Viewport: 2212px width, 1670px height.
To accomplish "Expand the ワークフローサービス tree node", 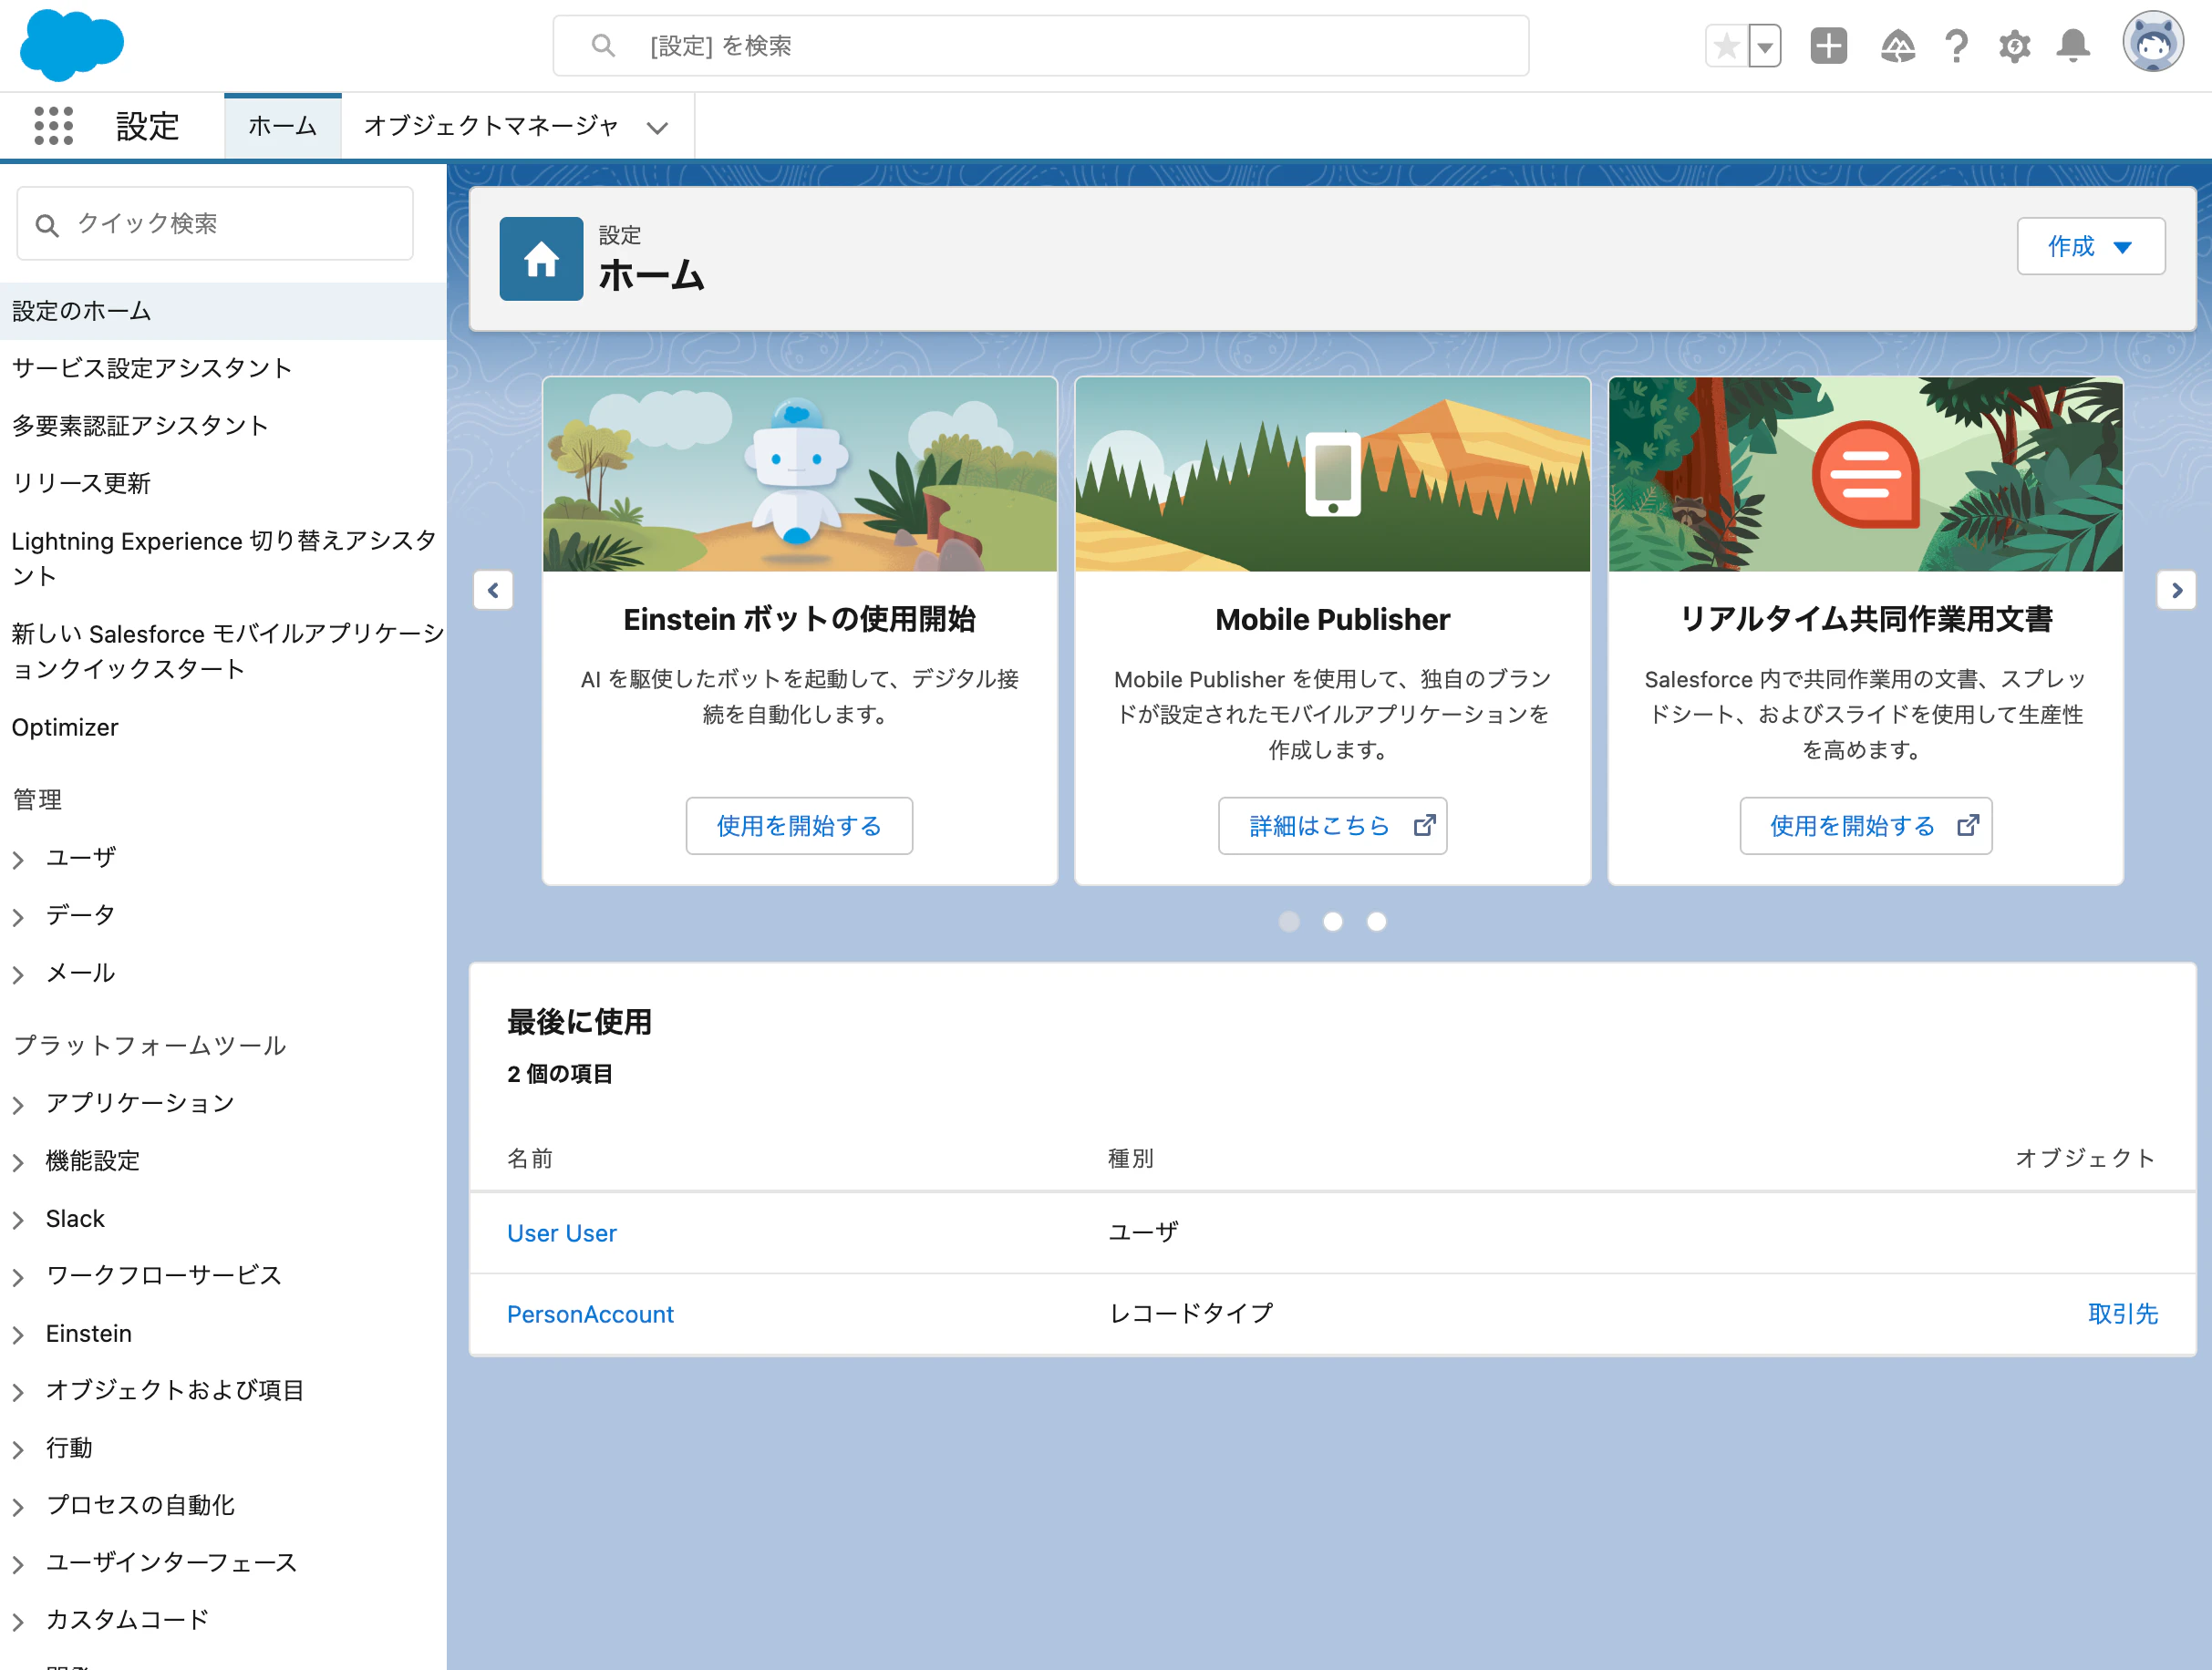I will 18,1277.
